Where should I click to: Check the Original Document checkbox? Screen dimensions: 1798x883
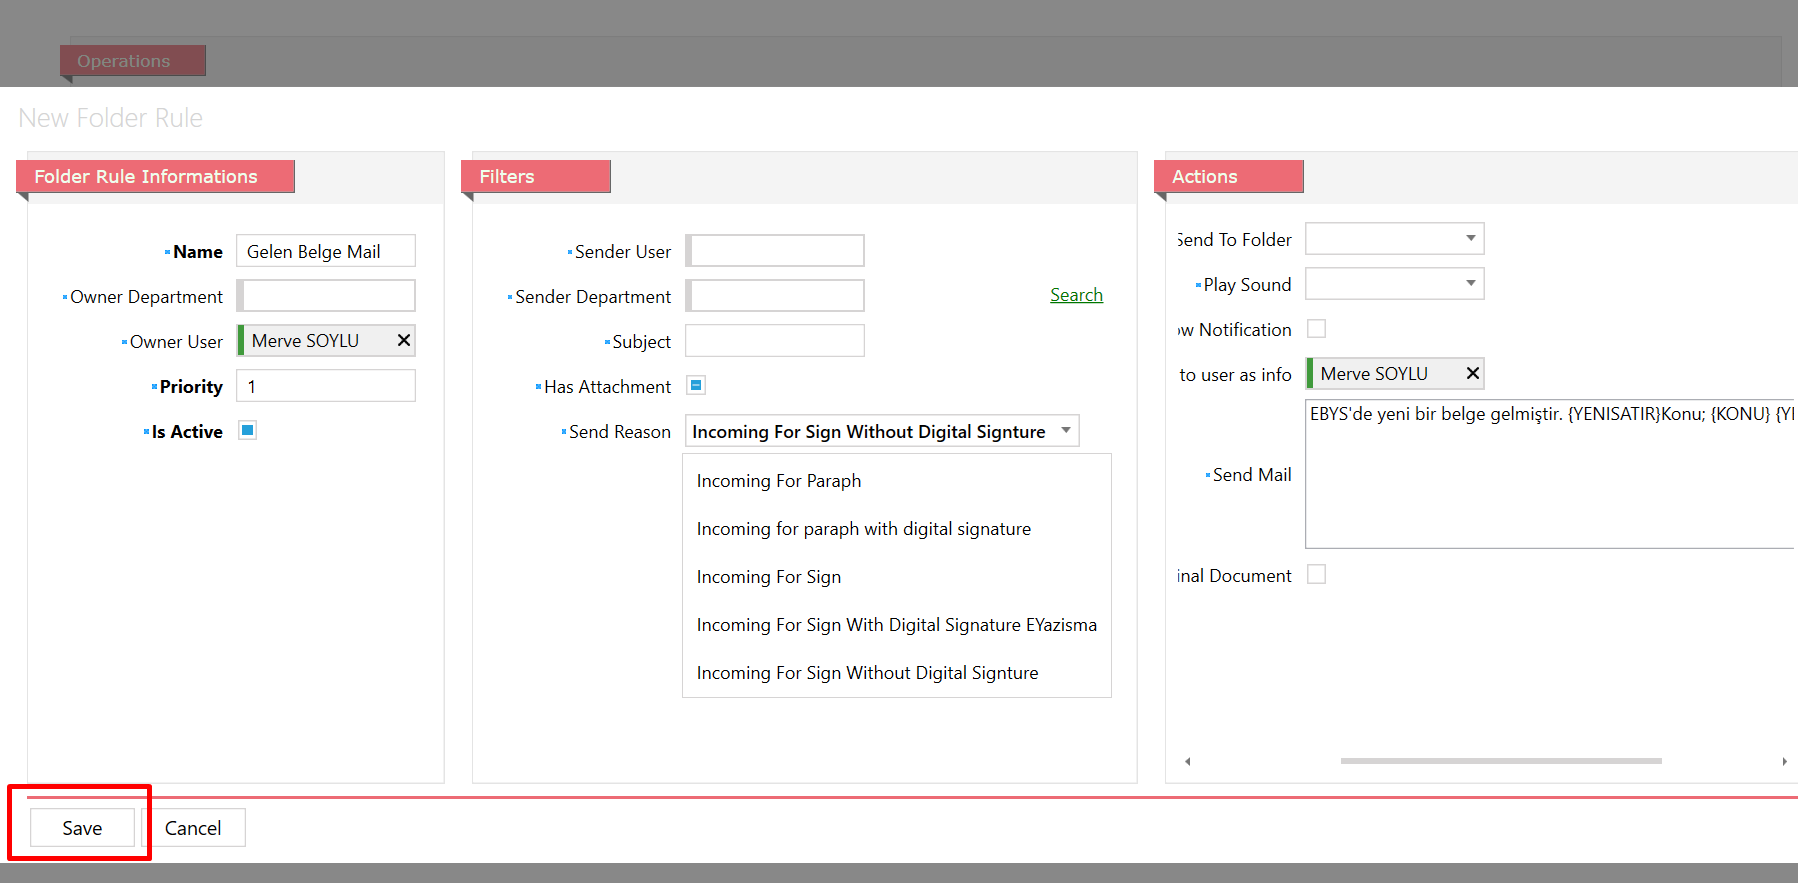tap(1317, 575)
